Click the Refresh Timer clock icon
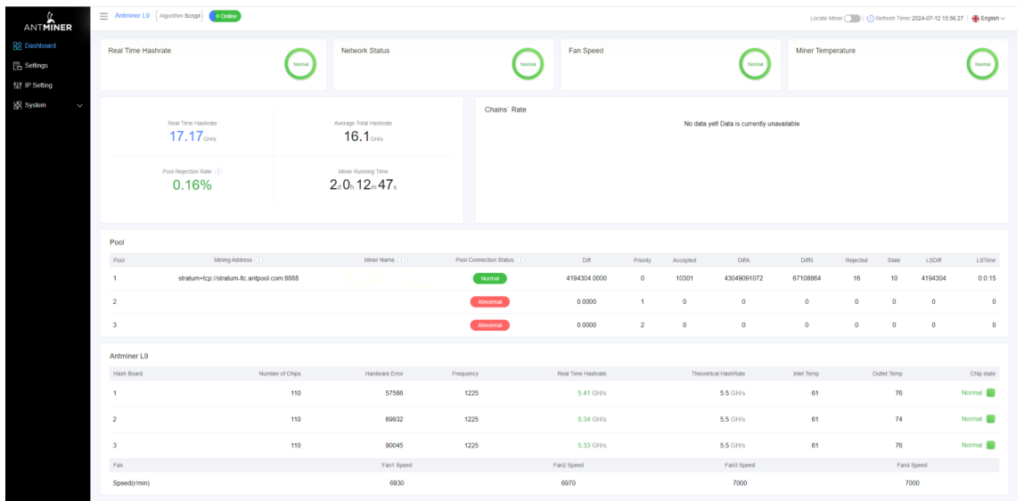Screen dimensions: 1024x501 click(x=871, y=18)
